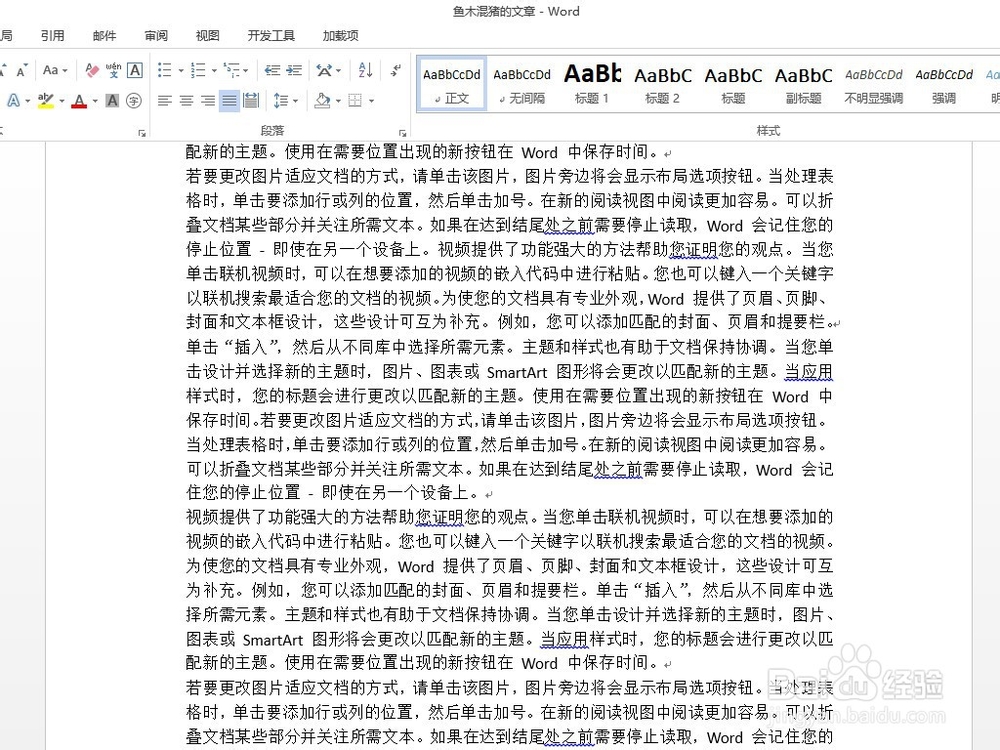Apply red font color
This screenshot has height=750, width=1000.
[x=79, y=101]
